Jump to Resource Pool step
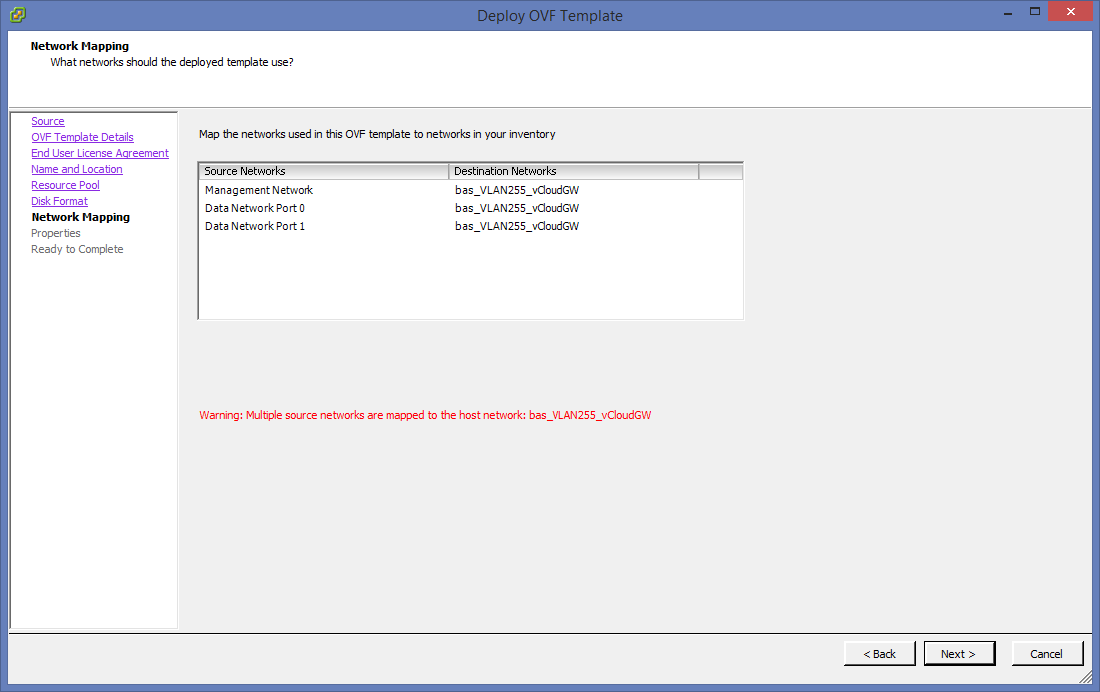The height and width of the screenshot is (692, 1100). (x=65, y=185)
